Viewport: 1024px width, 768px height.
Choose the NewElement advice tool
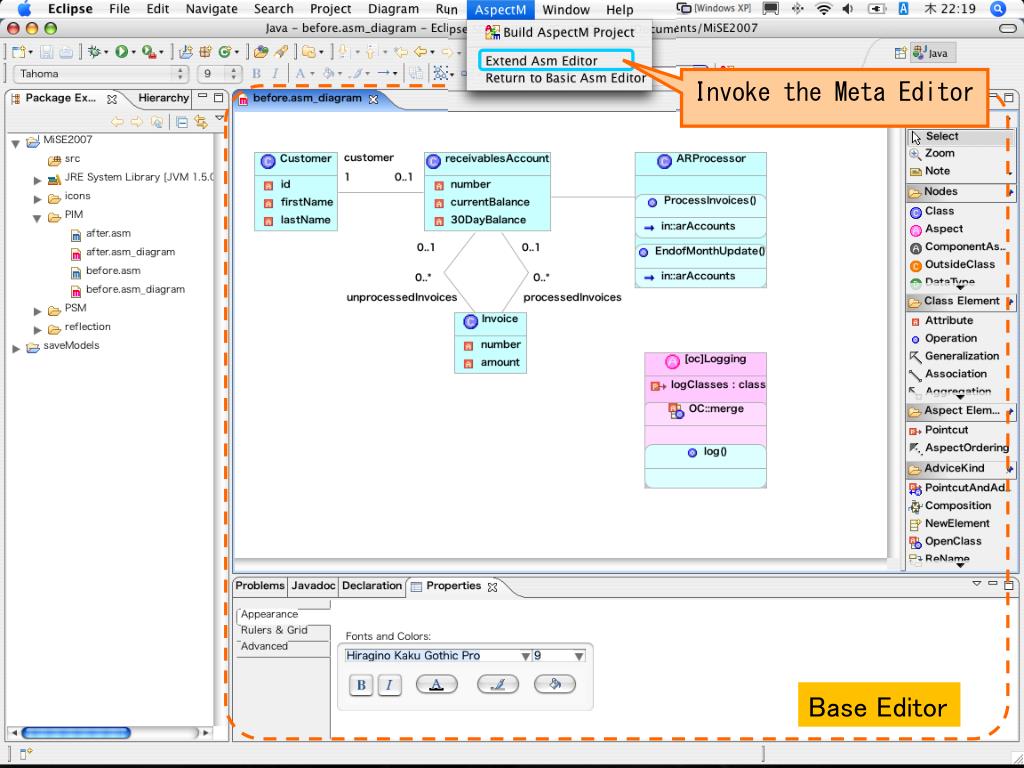pos(950,524)
